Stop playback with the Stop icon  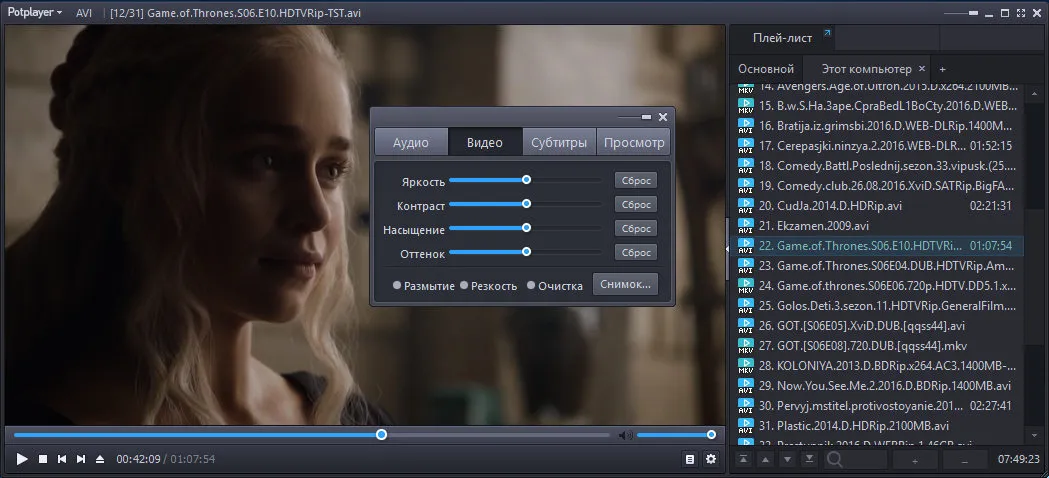click(x=43, y=459)
